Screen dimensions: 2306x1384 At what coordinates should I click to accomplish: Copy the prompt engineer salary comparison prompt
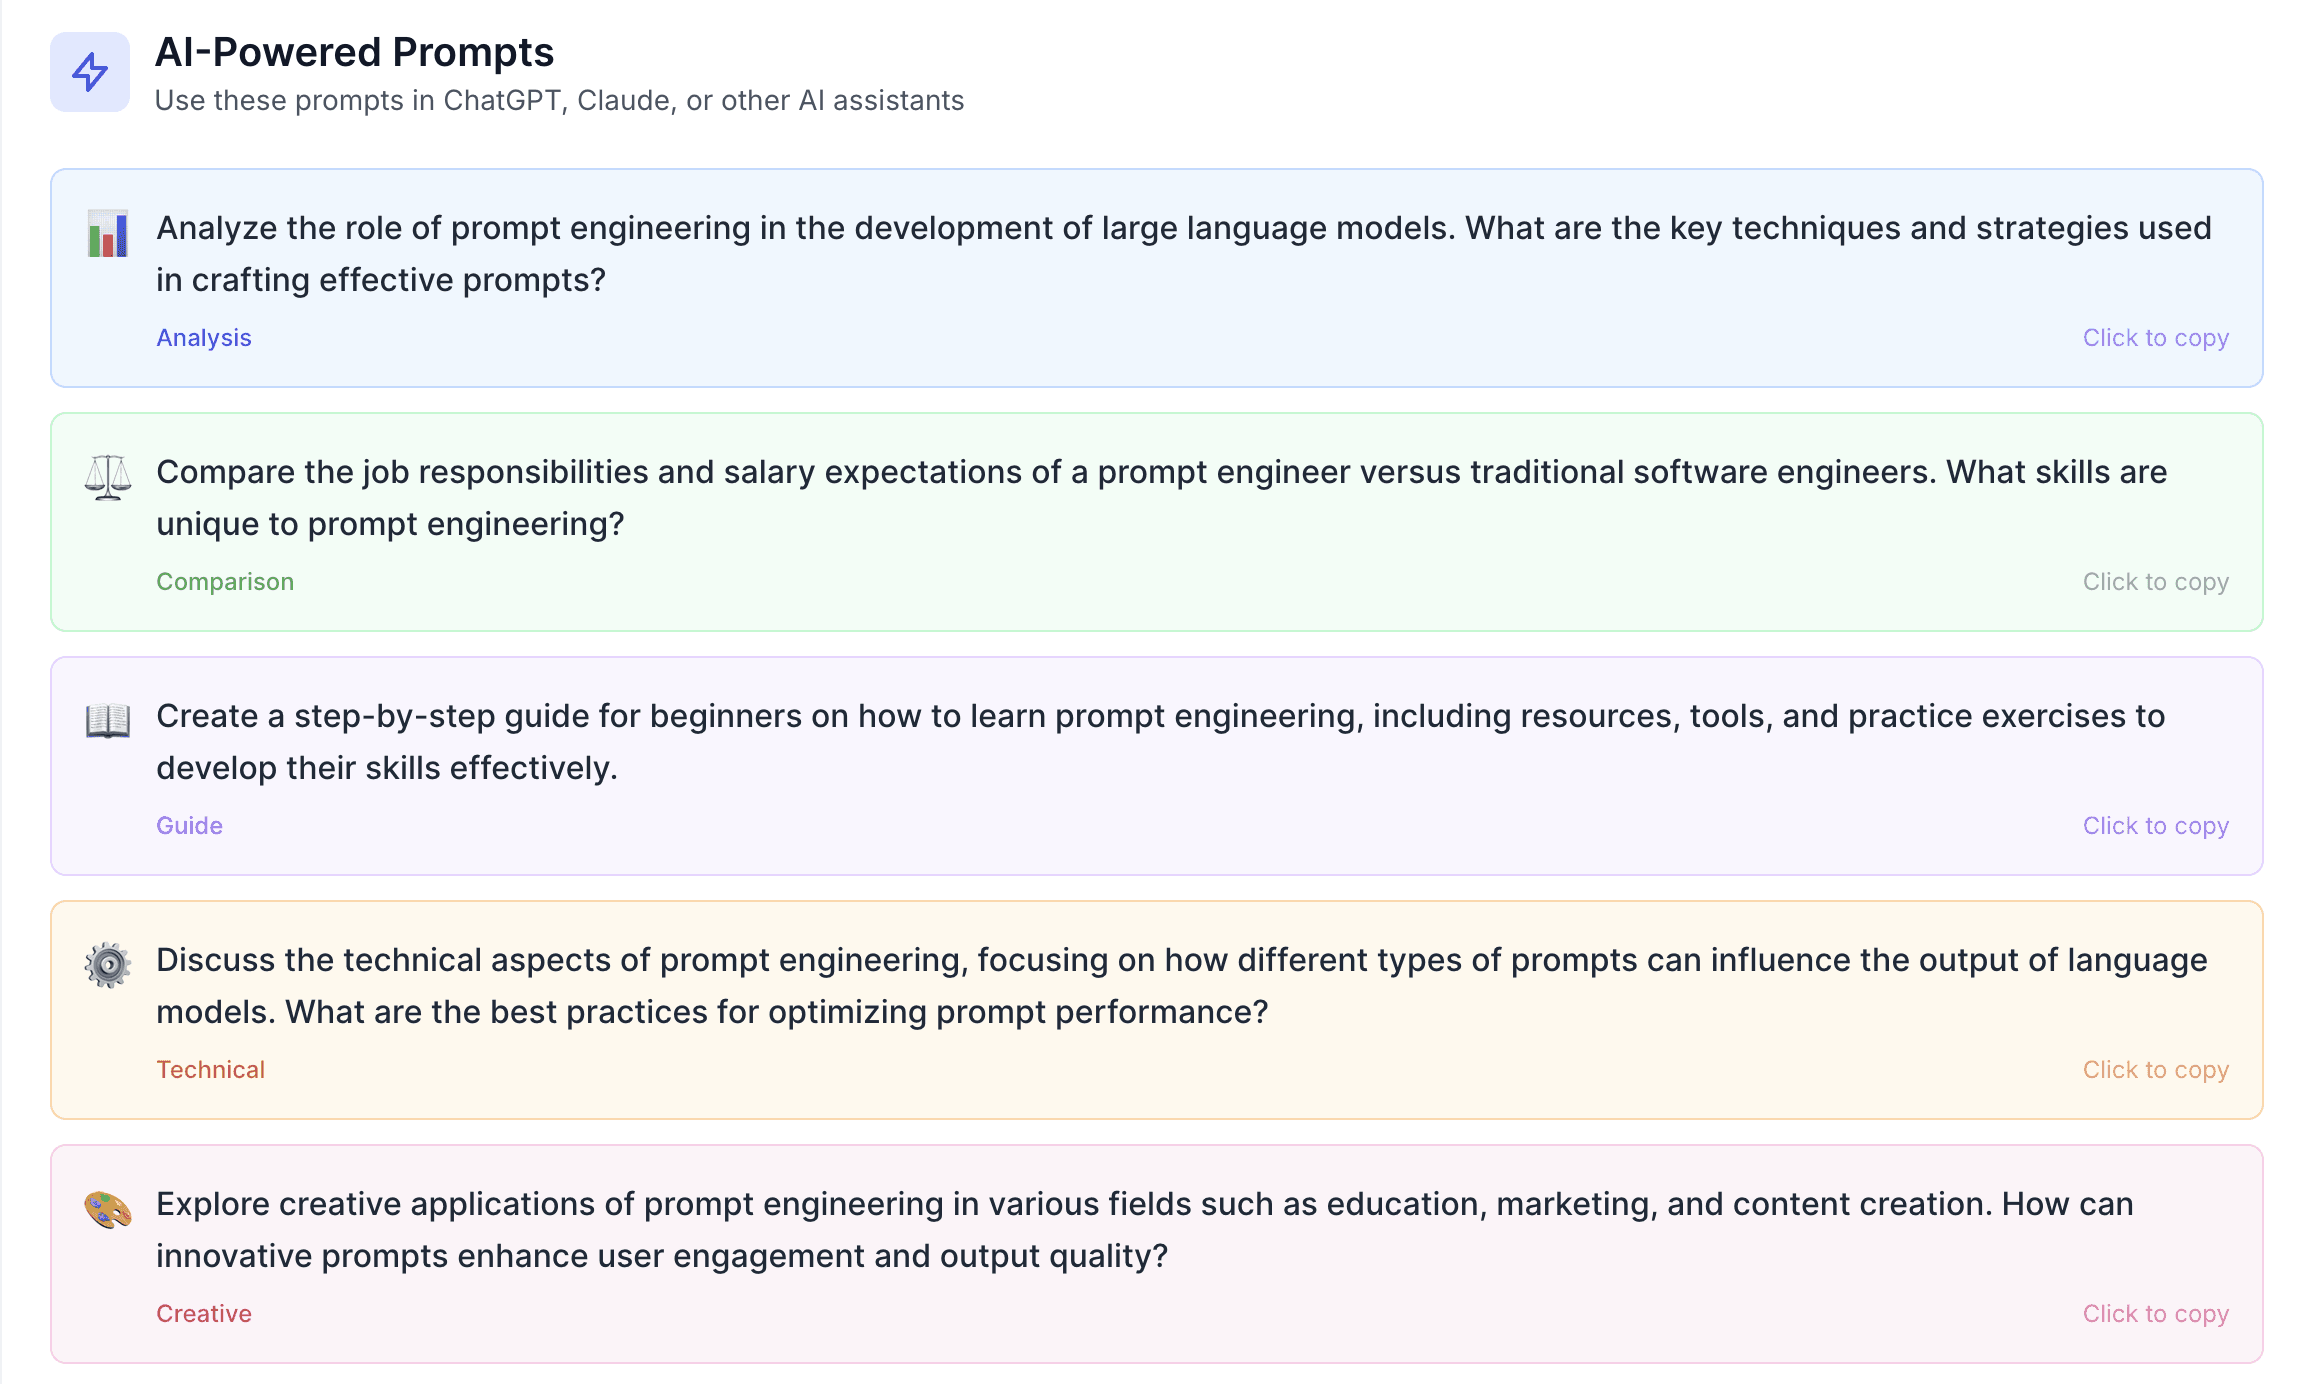point(2156,581)
